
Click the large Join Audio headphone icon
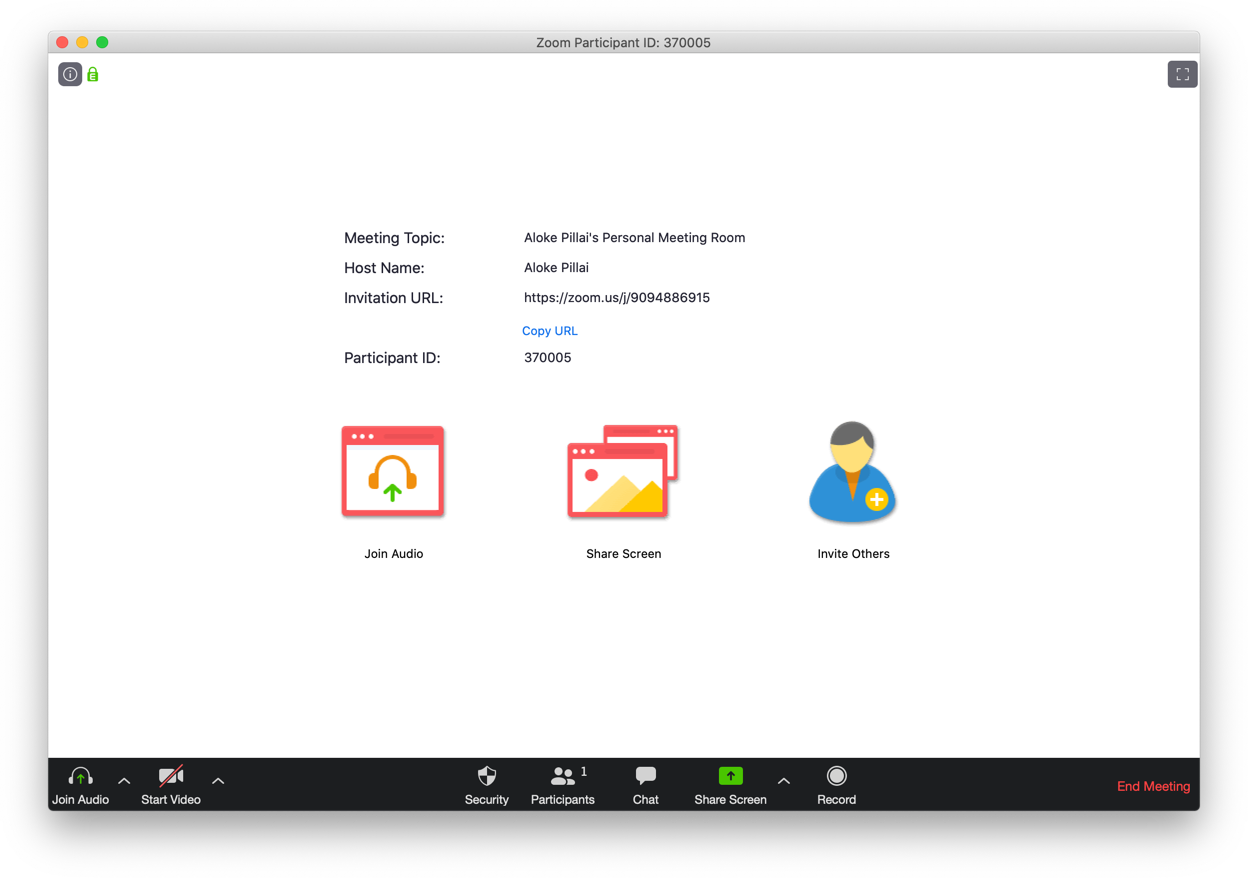click(393, 471)
